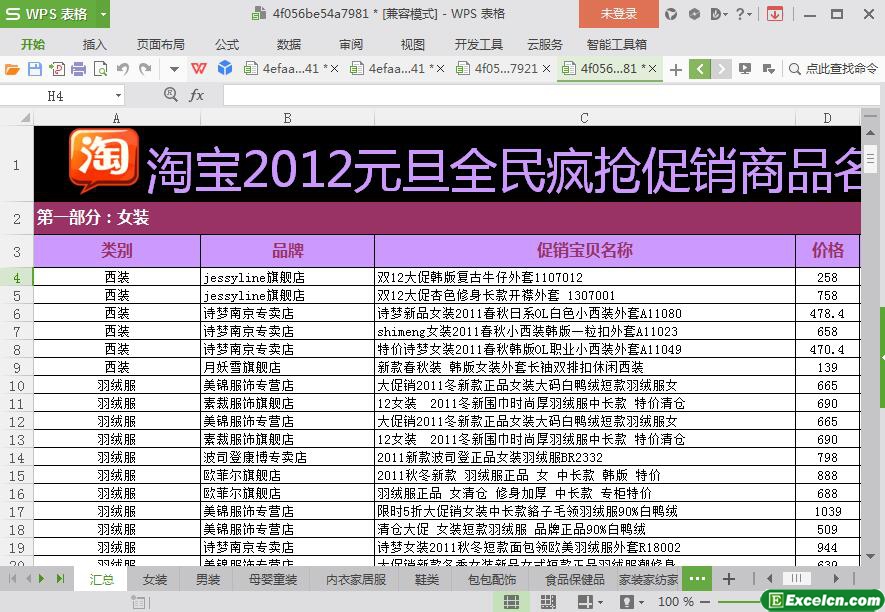Jump to the last sheet tab arrow
Image resolution: width=885 pixels, height=612 pixels.
(60, 578)
